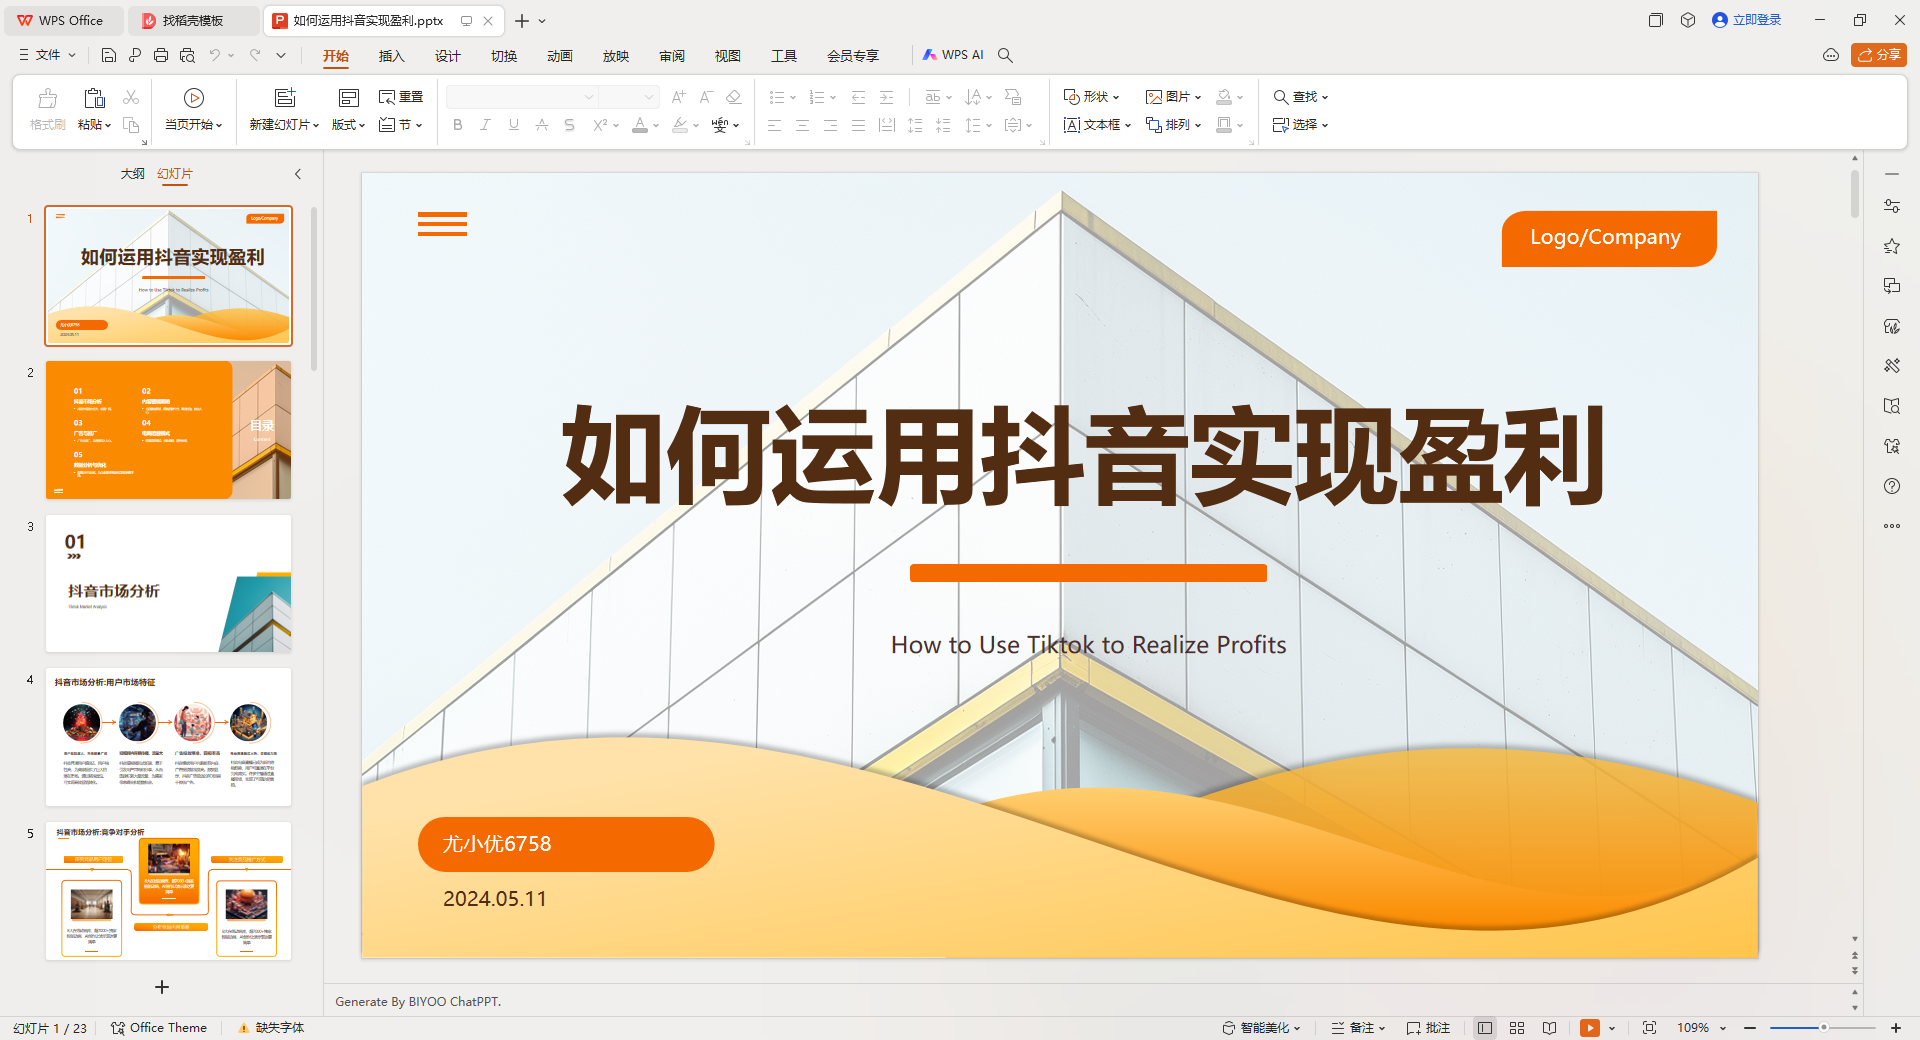Toggle italic text formatting
Image resolution: width=1920 pixels, height=1040 pixels.
tap(485, 125)
